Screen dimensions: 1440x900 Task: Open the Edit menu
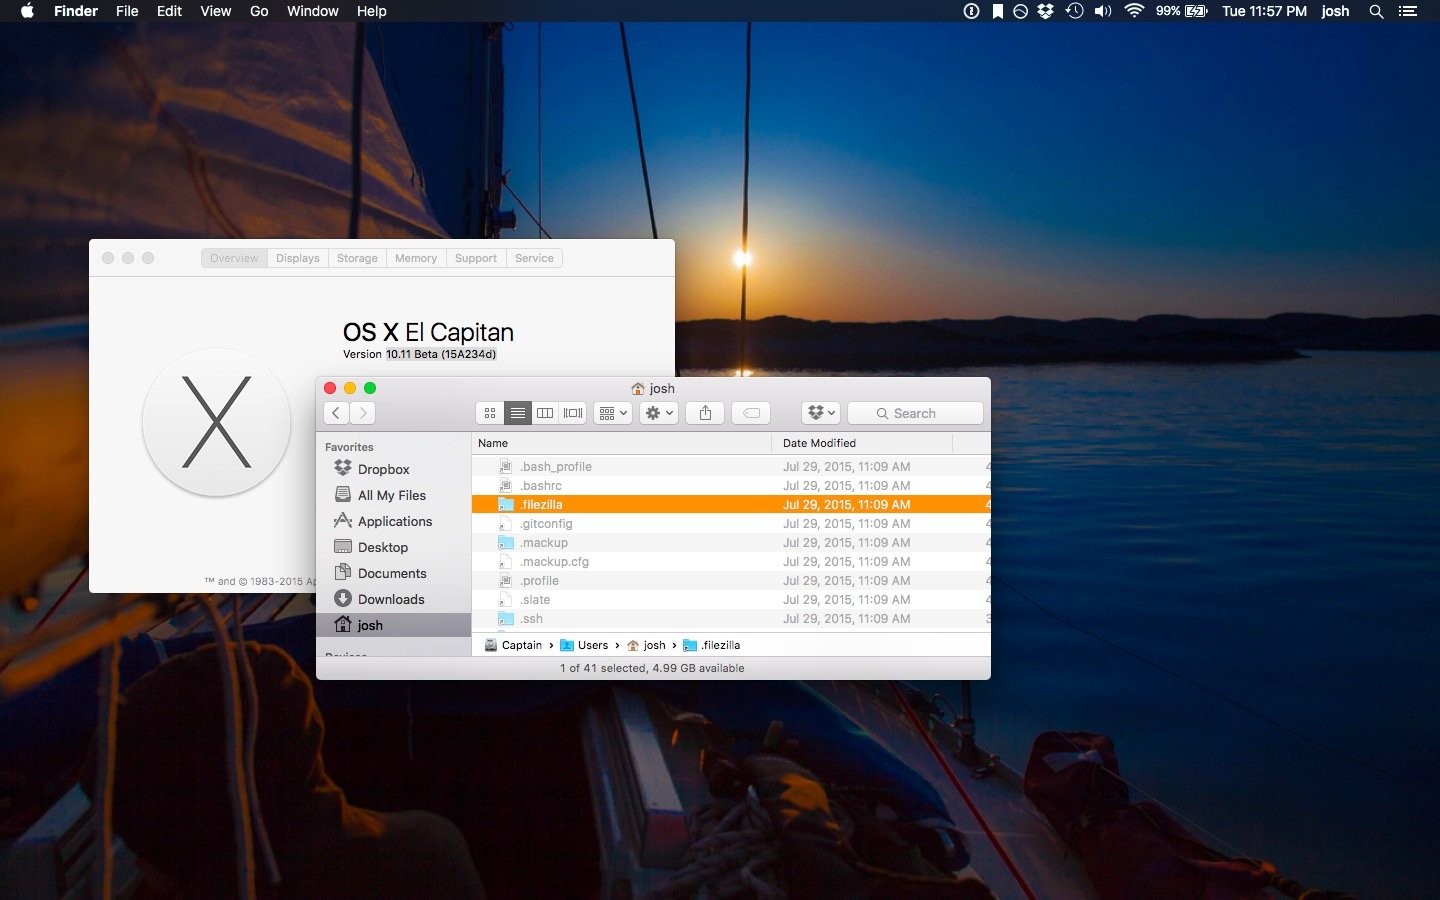[169, 11]
